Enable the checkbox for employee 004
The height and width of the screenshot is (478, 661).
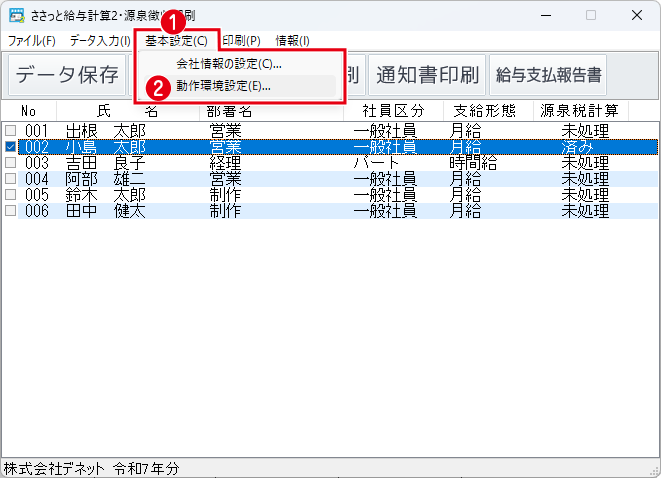coord(11,179)
